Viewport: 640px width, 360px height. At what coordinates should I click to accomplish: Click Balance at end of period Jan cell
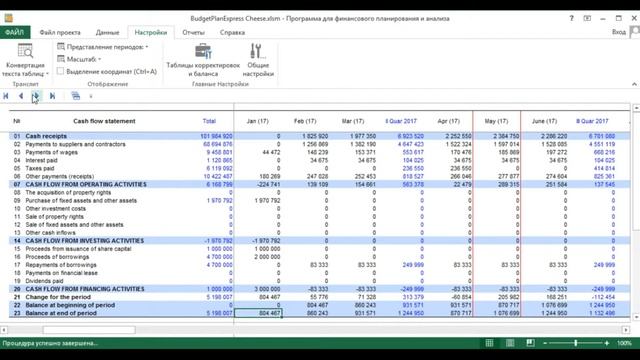click(258, 313)
